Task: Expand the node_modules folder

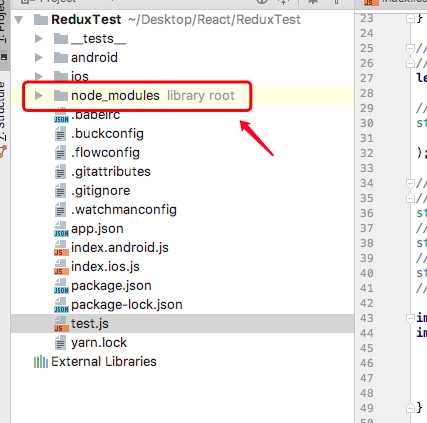Action: pyautogui.click(x=39, y=96)
